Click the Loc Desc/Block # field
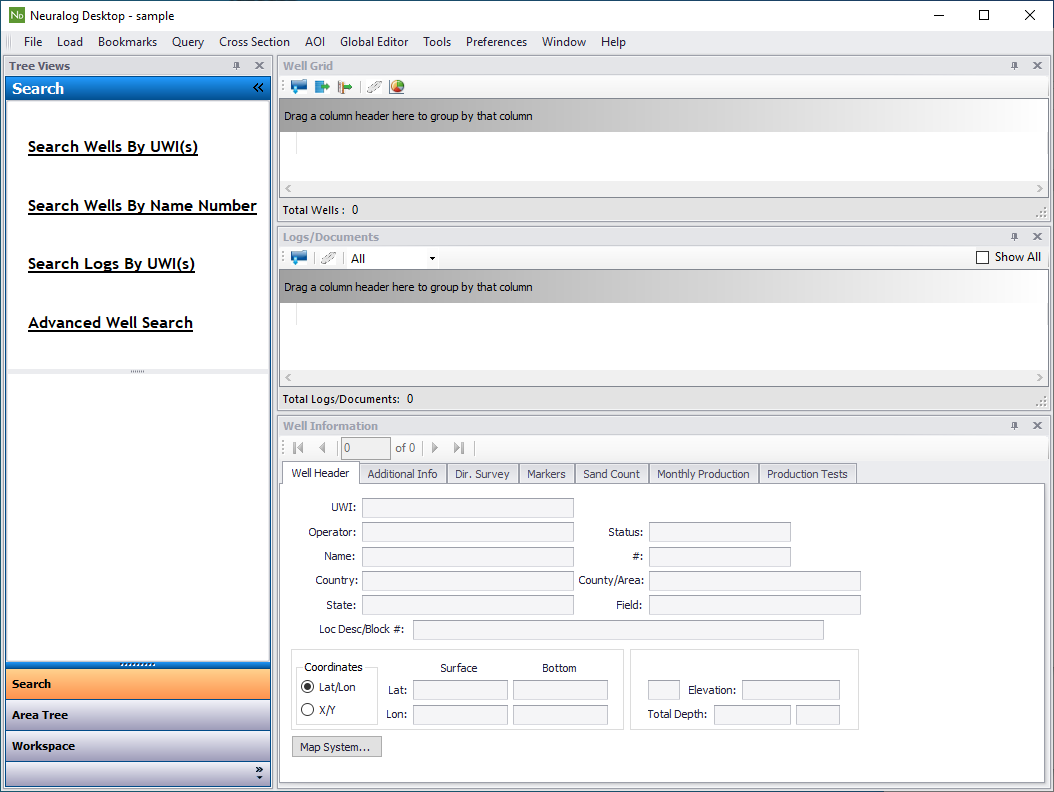Image resolution: width=1054 pixels, height=792 pixels. point(618,630)
